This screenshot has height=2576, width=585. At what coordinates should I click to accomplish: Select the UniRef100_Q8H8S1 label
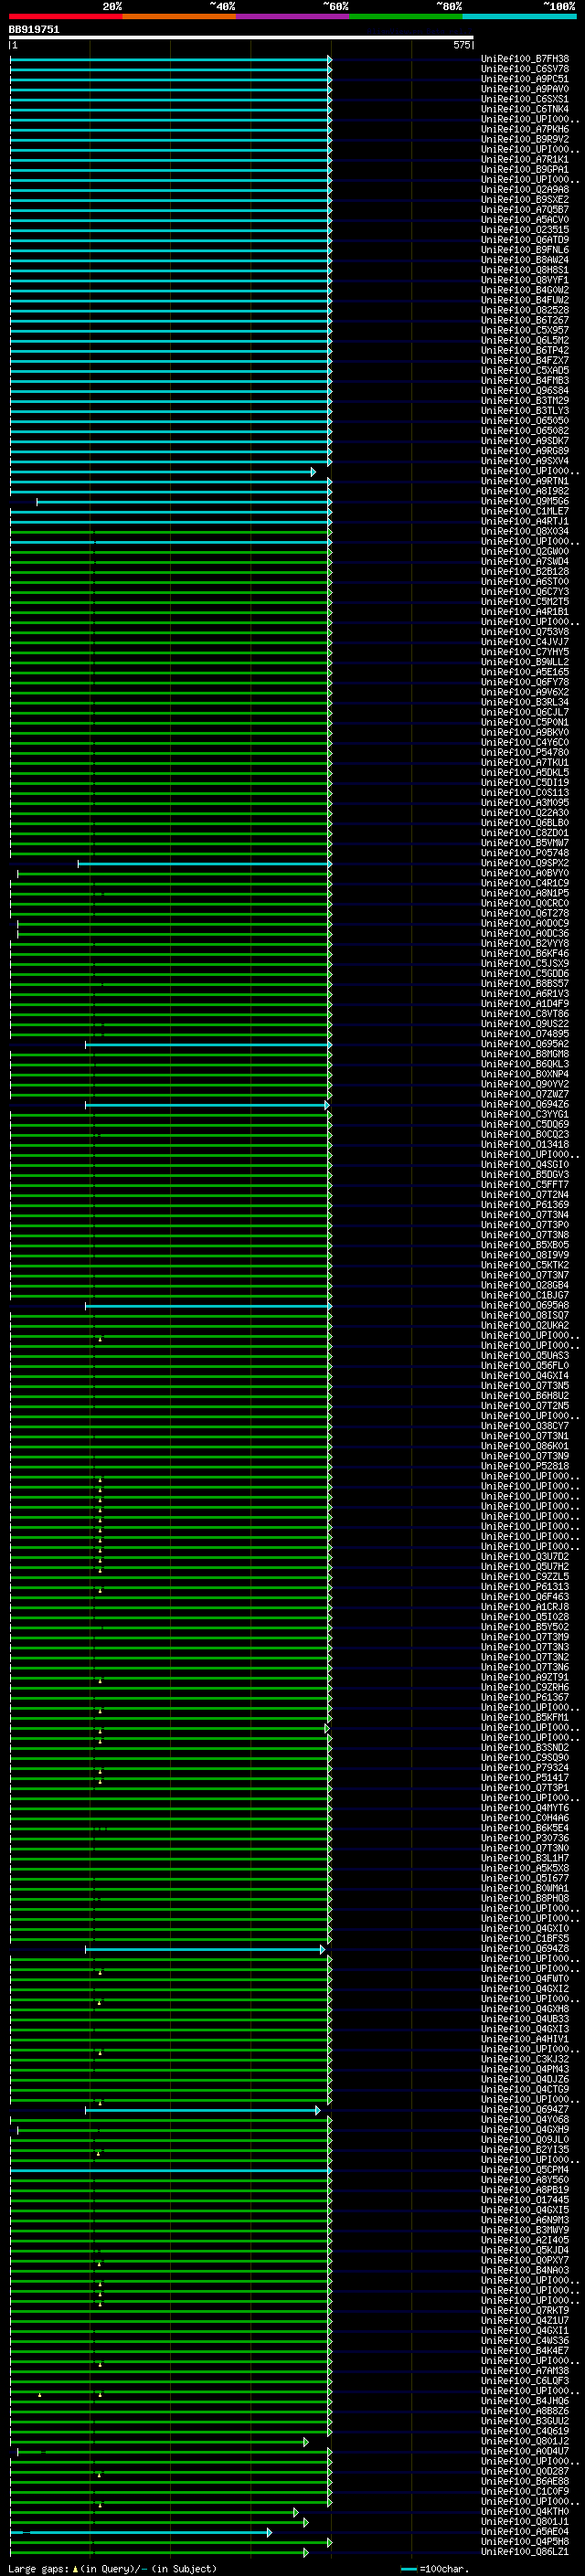525,270
